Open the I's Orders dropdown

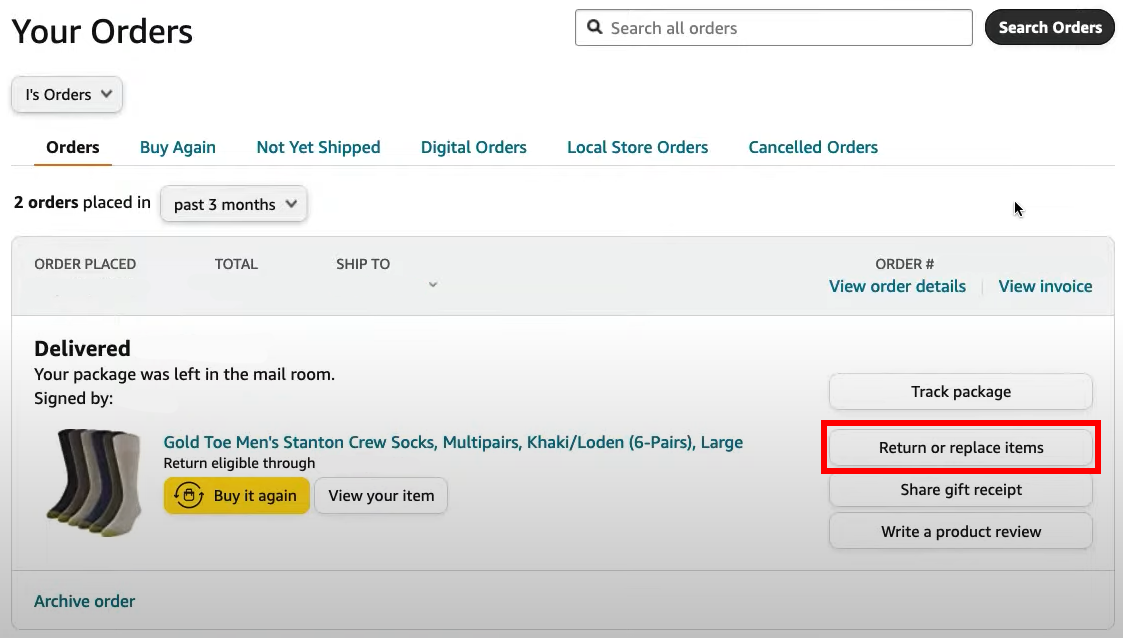tap(66, 94)
